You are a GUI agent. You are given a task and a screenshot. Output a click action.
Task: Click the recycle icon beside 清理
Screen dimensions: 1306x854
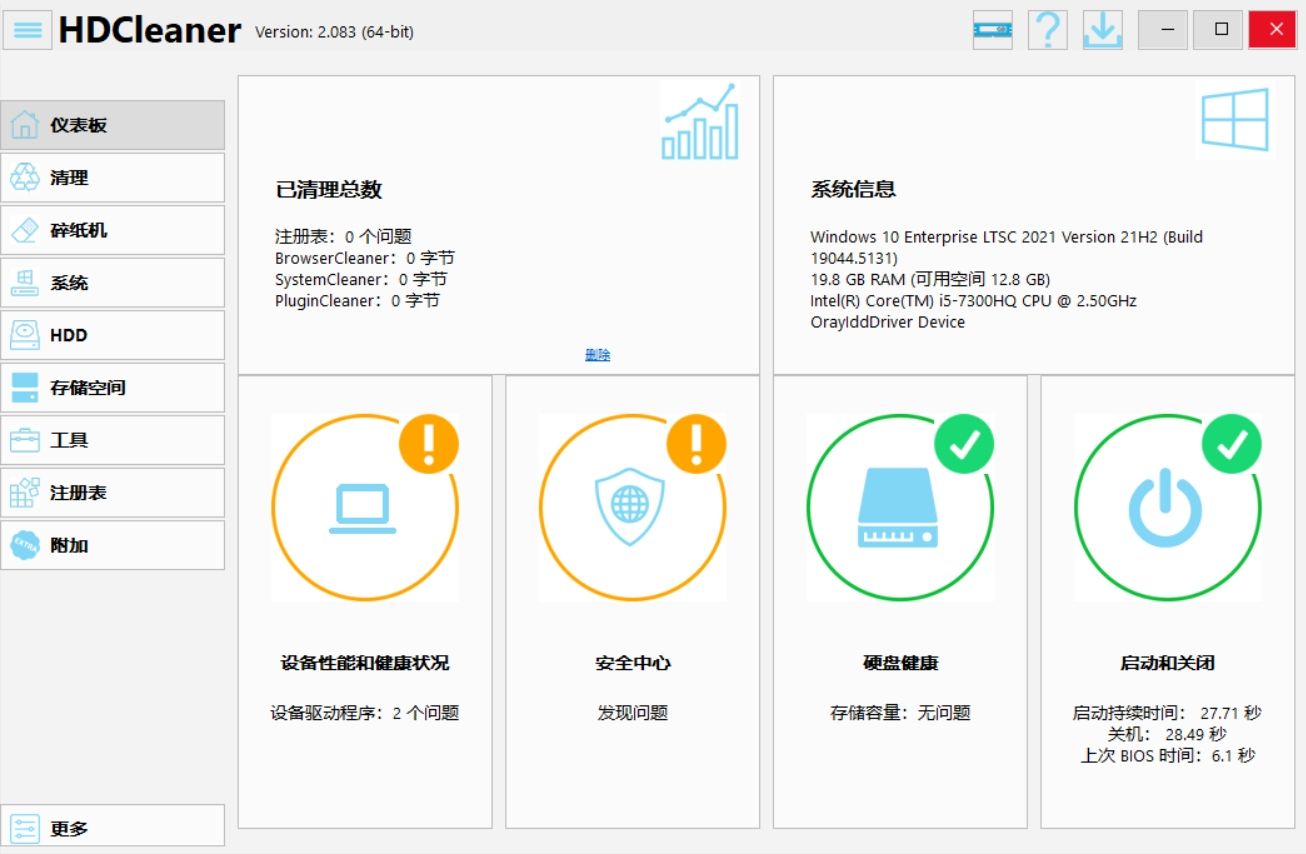point(25,178)
